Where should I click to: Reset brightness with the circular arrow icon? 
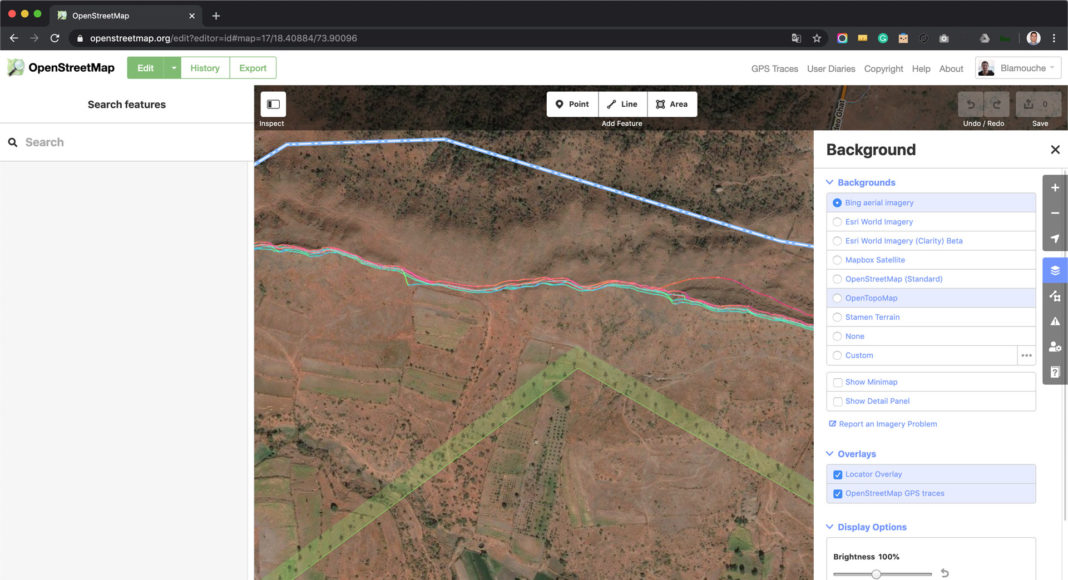(945, 574)
